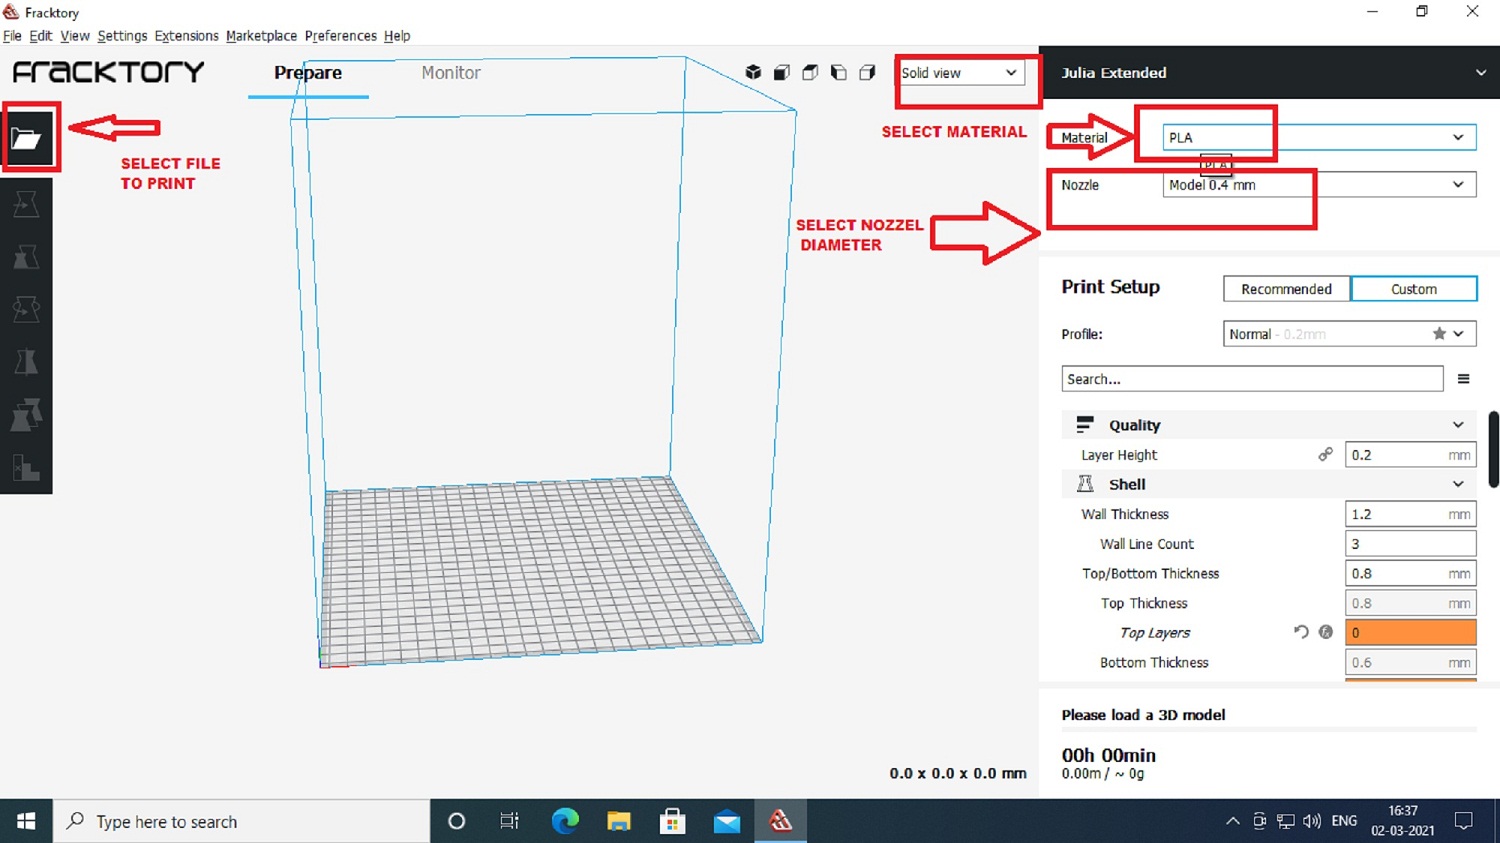
Task: Reset the Top Layers value with revert arrow
Action: point(1301,632)
